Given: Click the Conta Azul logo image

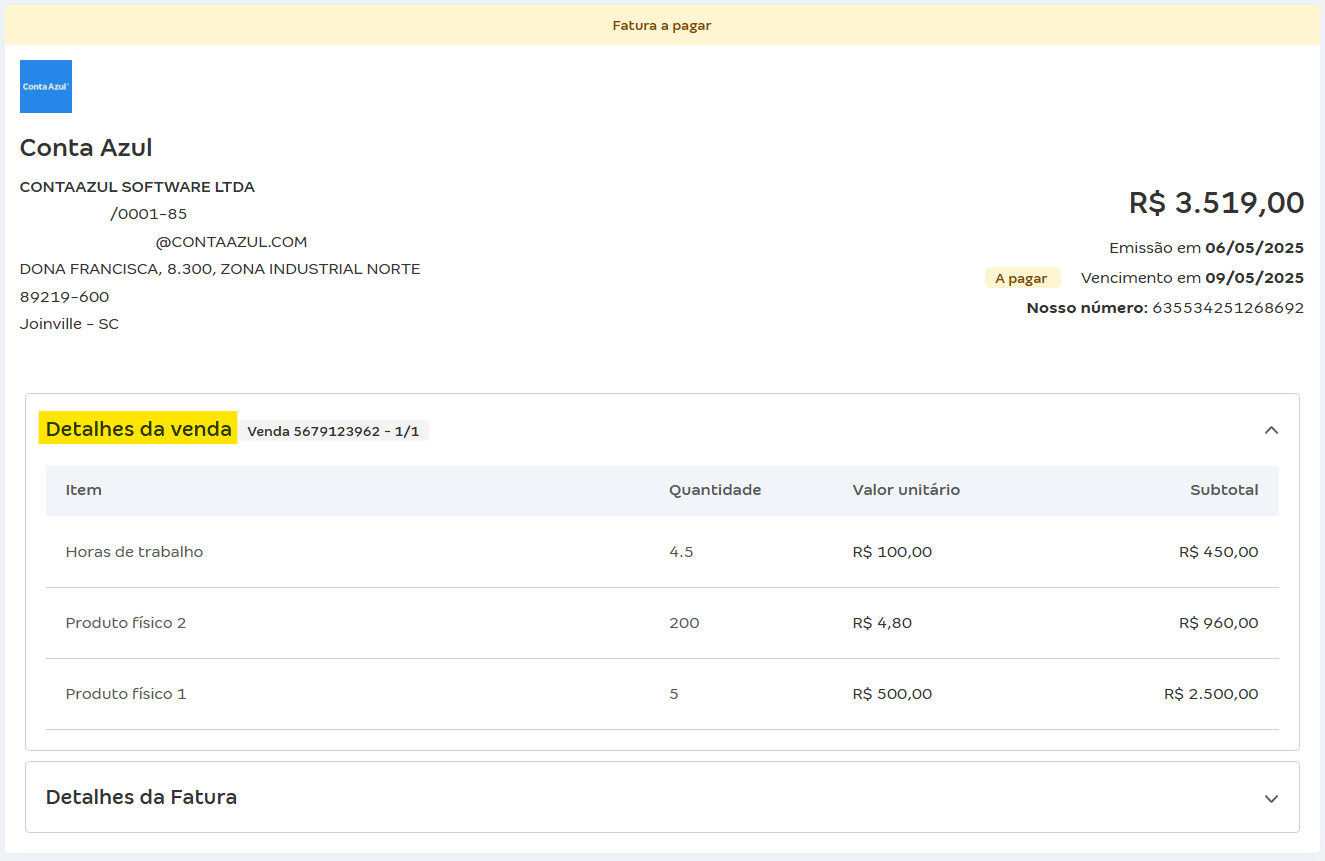Looking at the screenshot, I should pyautogui.click(x=46, y=86).
